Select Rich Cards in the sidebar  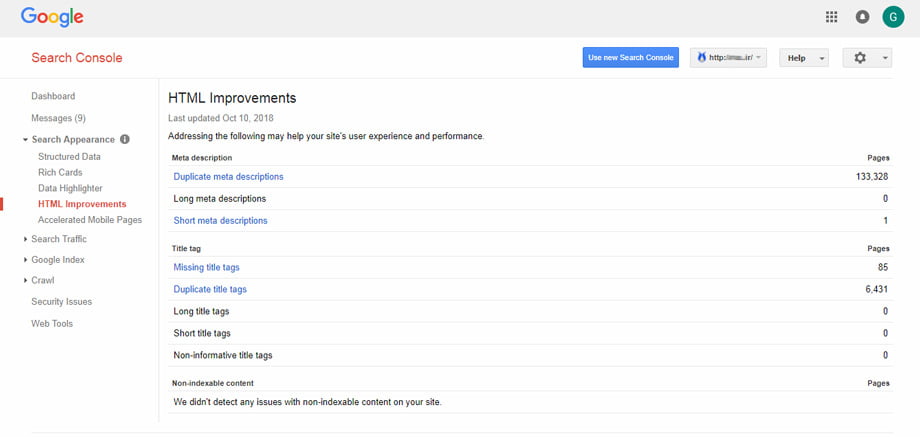click(60, 172)
